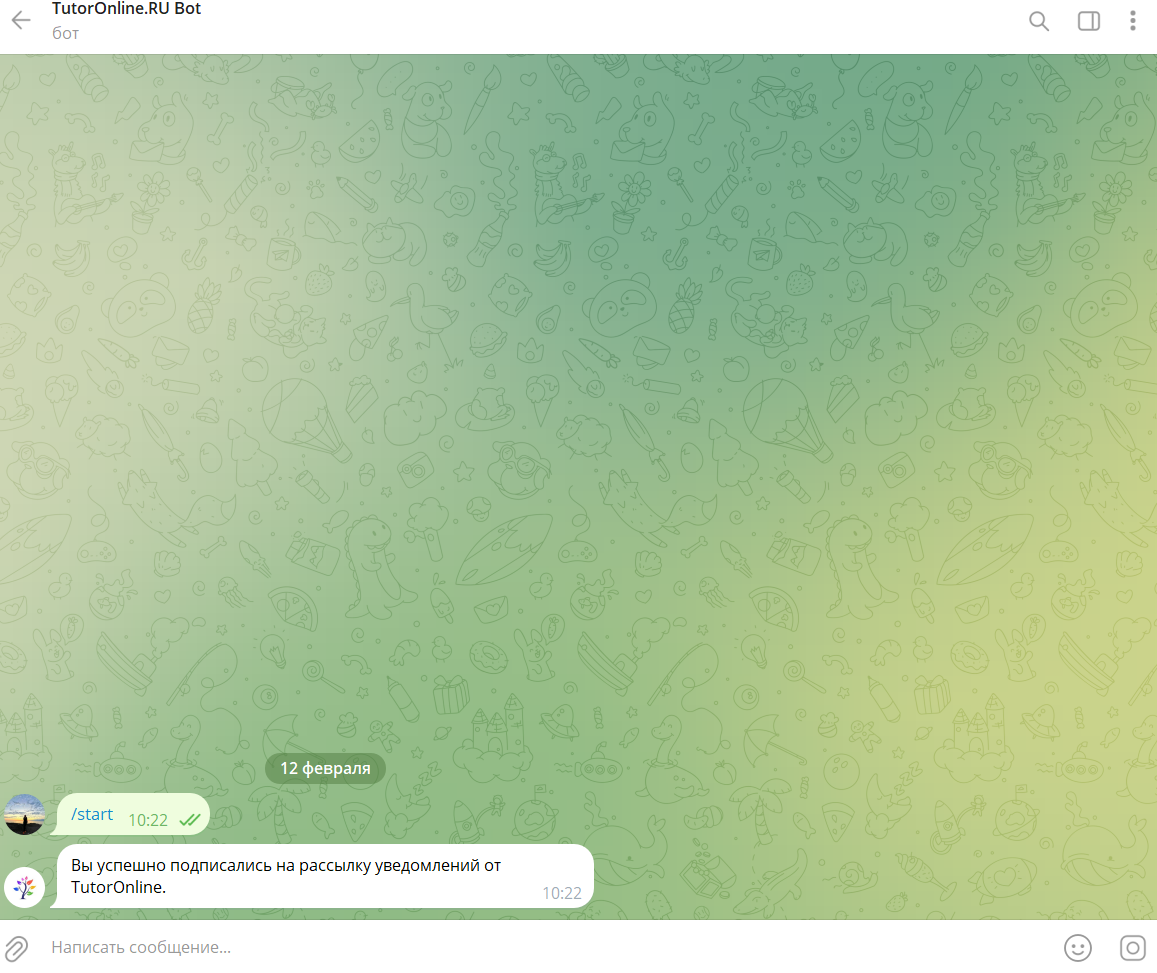
Task: Click the 10:22 timestamp on /start message
Action: pyautogui.click(x=148, y=820)
